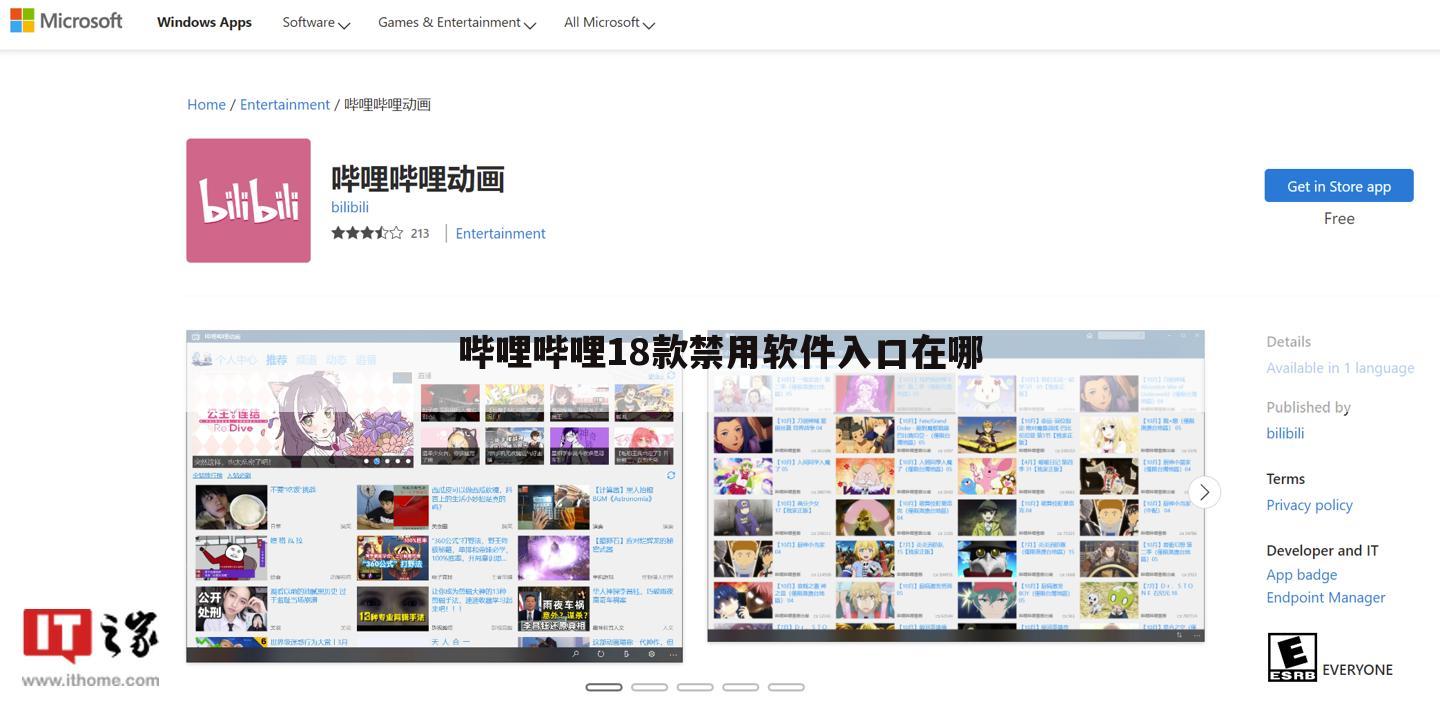Expand the All Microsoft menu
Screen dimensions: 1440x708
tap(609, 22)
